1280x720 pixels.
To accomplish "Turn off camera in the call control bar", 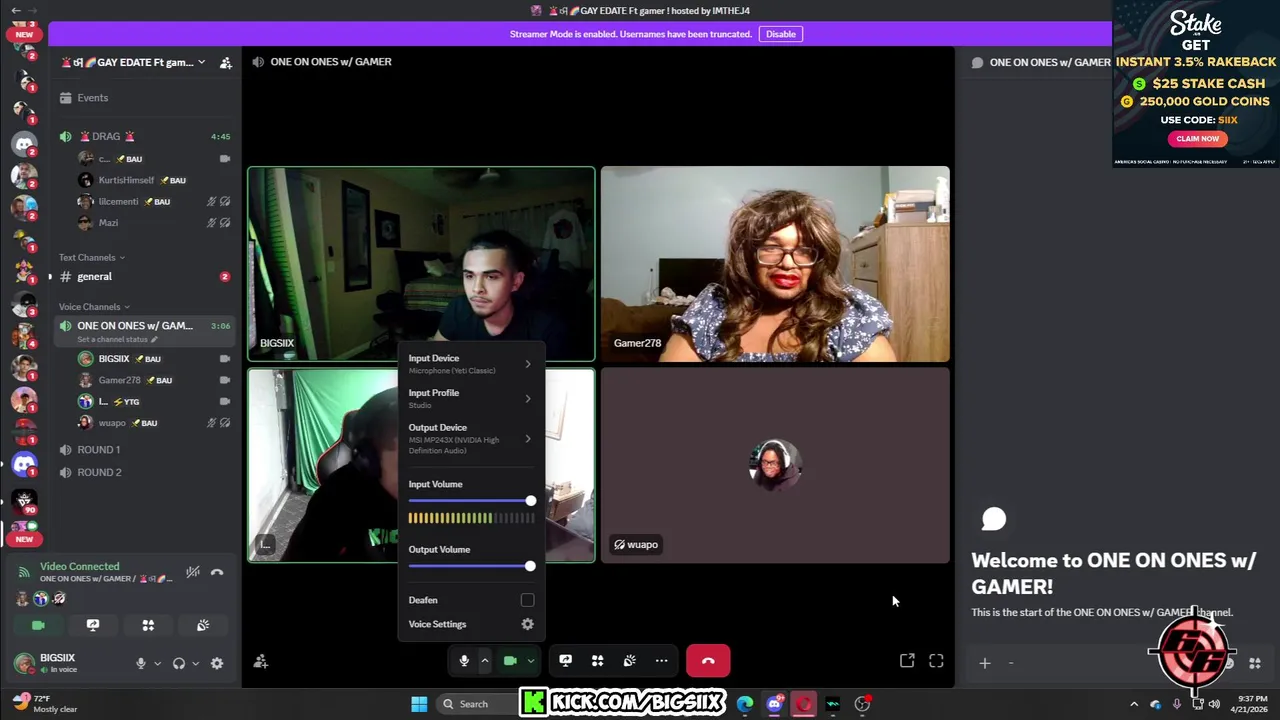I will 510,661.
